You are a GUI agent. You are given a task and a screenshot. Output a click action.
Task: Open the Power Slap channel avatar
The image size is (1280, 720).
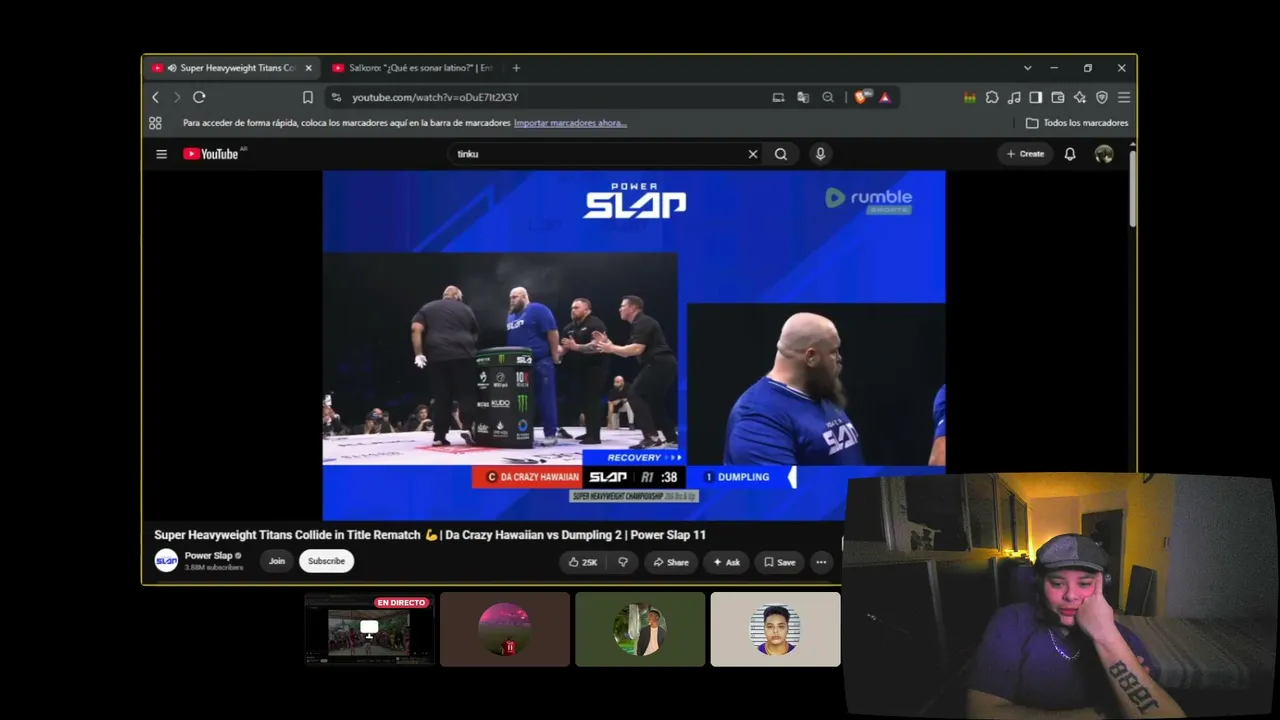click(x=166, y=561)
